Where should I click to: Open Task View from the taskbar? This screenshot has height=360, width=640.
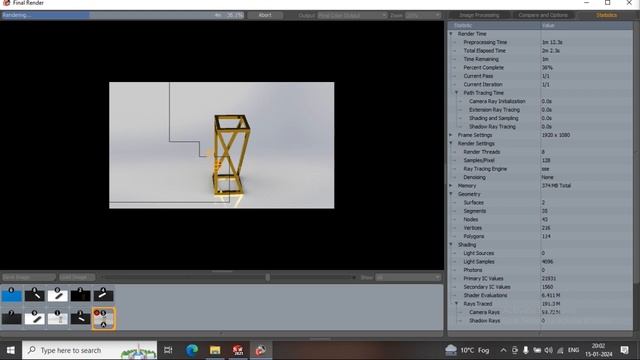click(x=168, y=350)
